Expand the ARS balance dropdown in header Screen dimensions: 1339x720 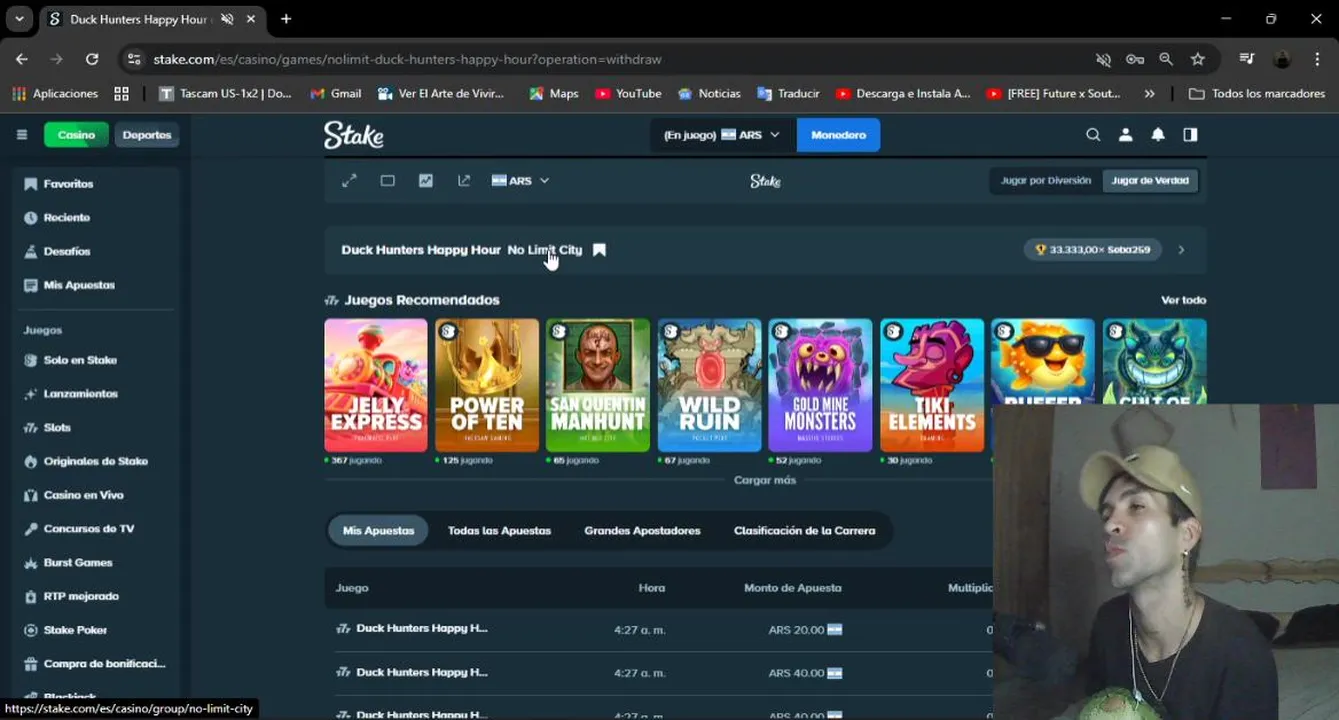point(722,135)
